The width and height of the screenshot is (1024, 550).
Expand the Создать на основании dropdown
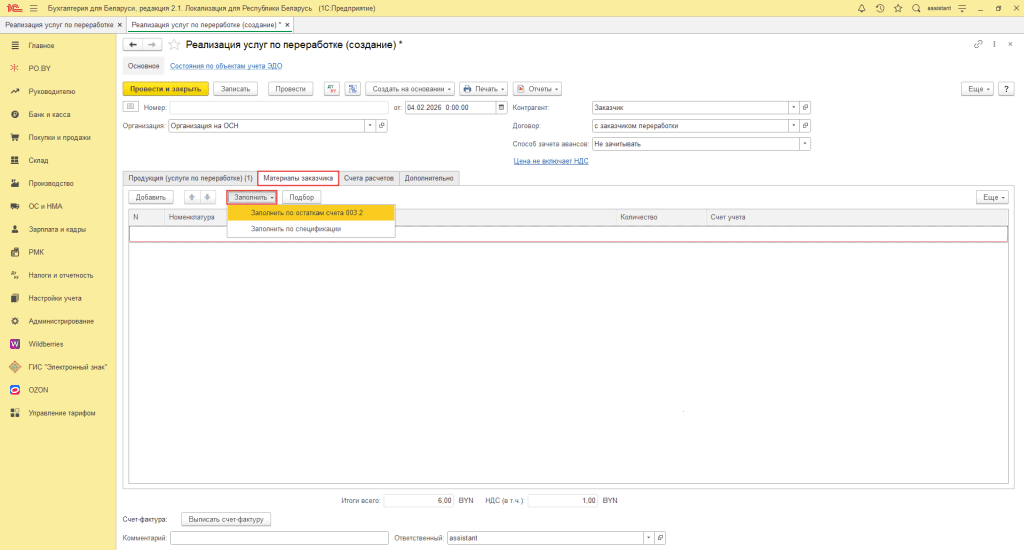(410, 89)
